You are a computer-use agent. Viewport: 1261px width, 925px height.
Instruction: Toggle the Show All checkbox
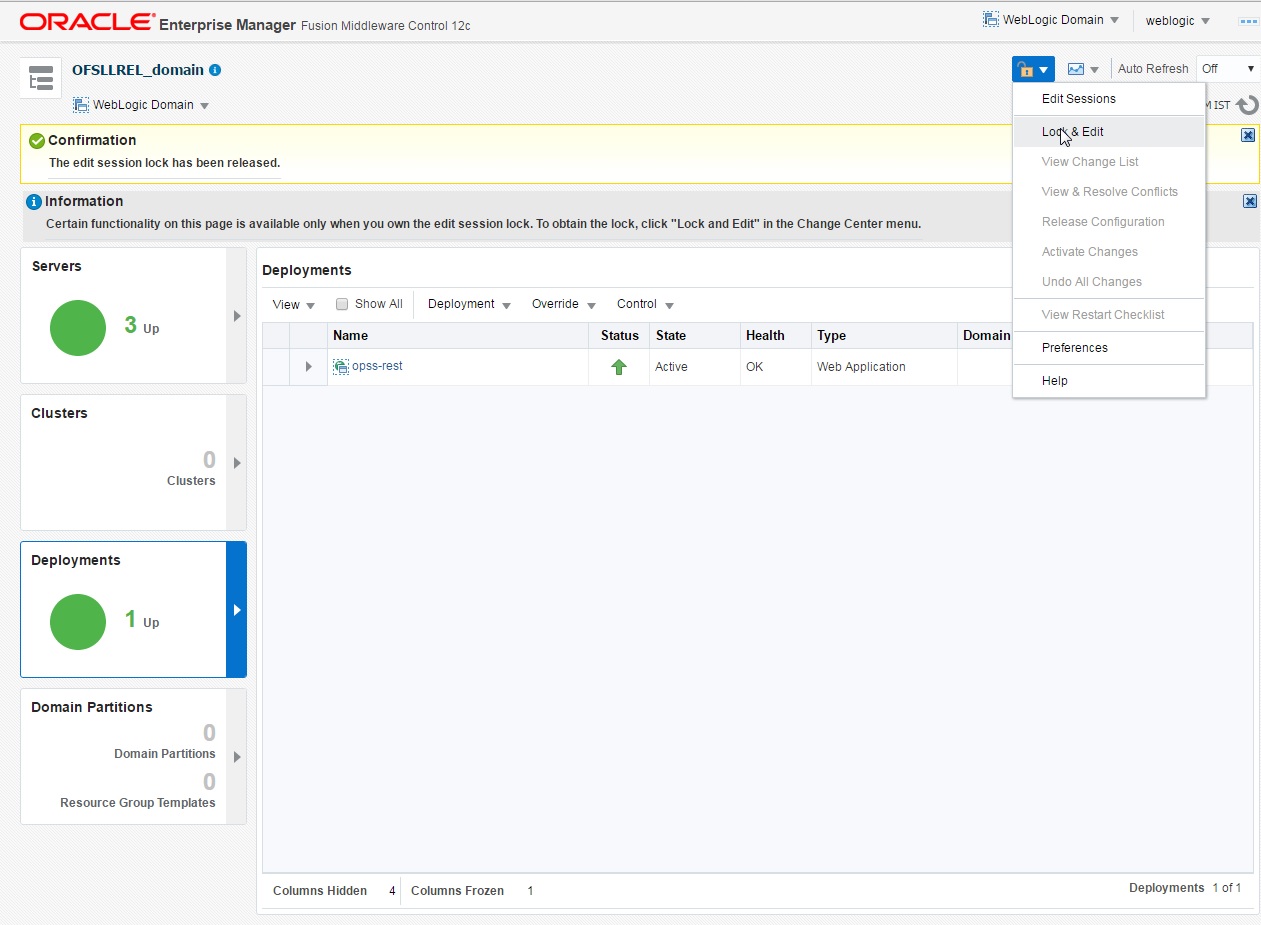[x=342, y=304]
